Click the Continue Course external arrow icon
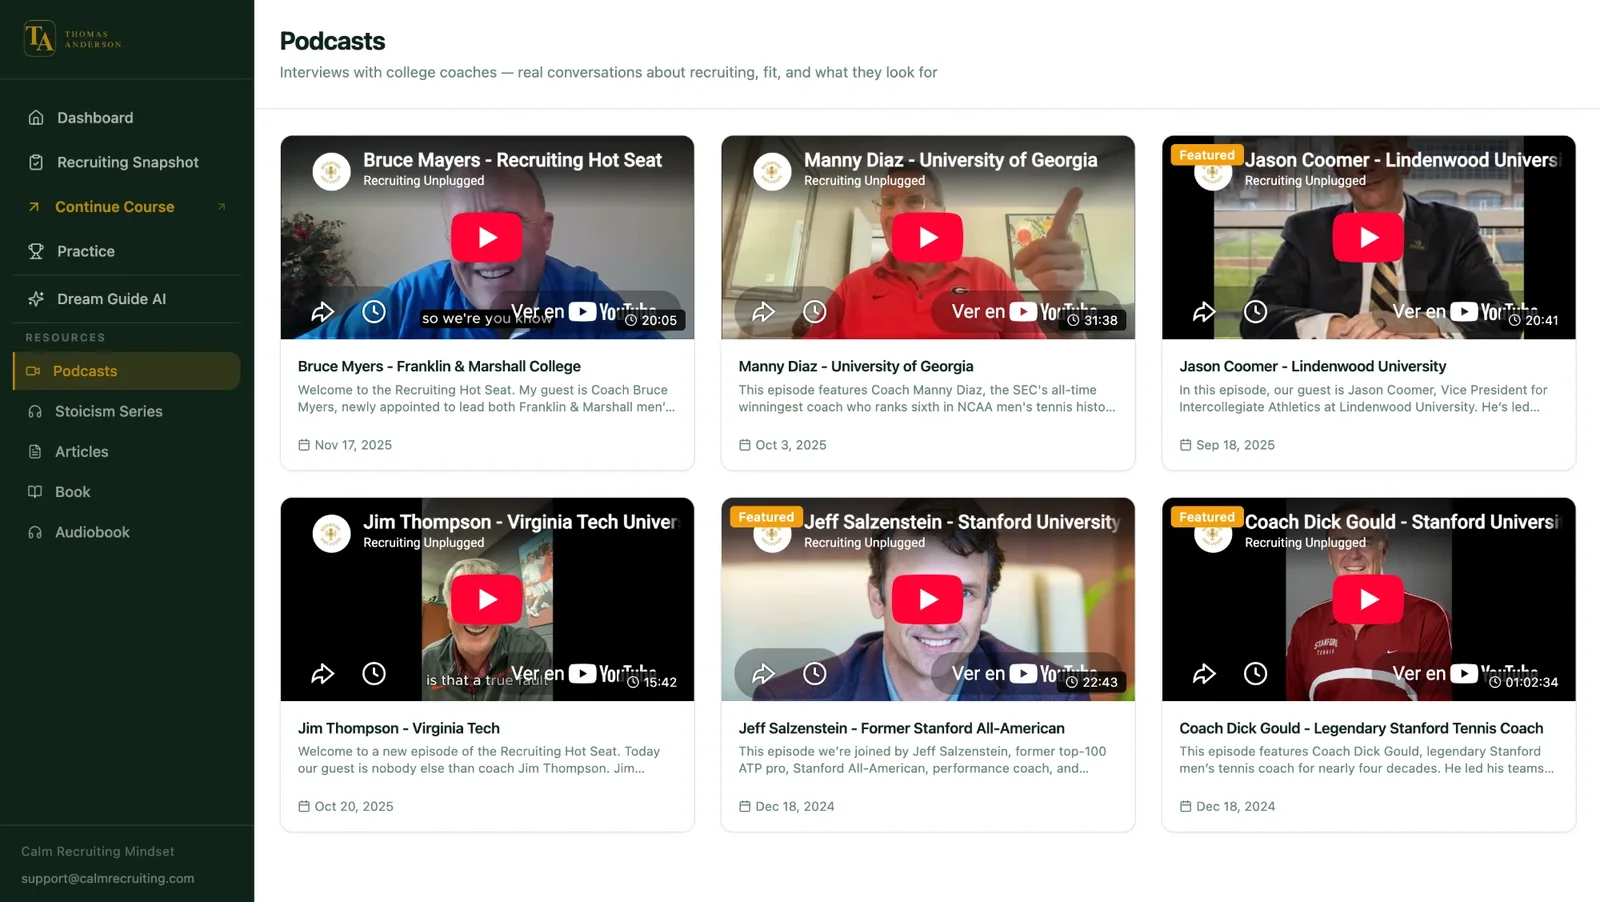Screen dimensions: 1600x902 221,207
